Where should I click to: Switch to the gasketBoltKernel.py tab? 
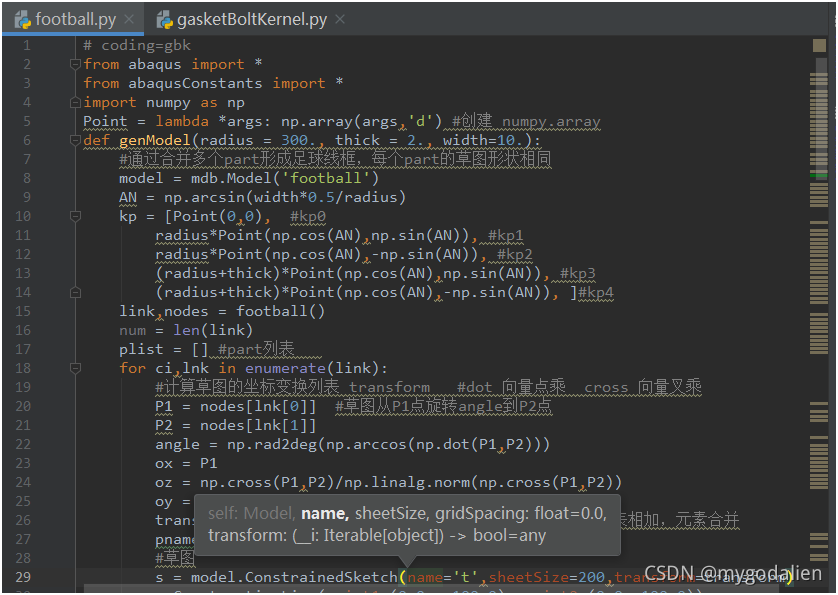pos(251,20)
